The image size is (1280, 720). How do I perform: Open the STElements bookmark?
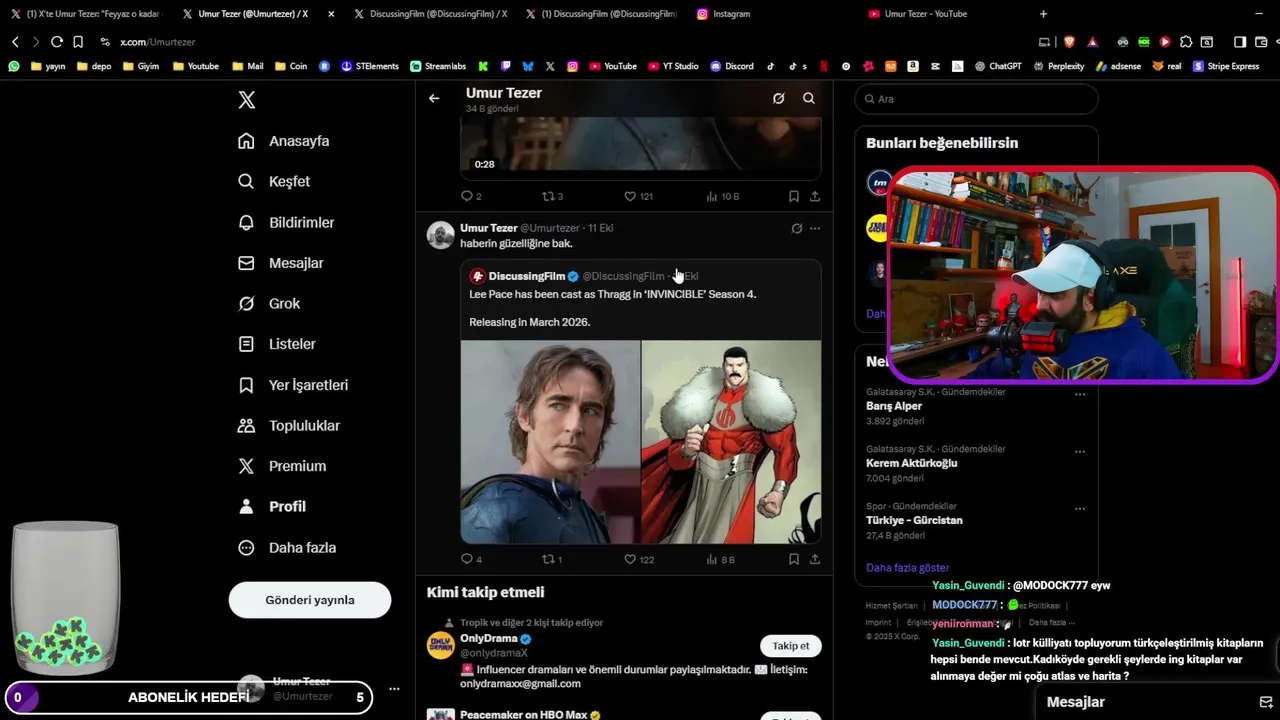(370, 66)
